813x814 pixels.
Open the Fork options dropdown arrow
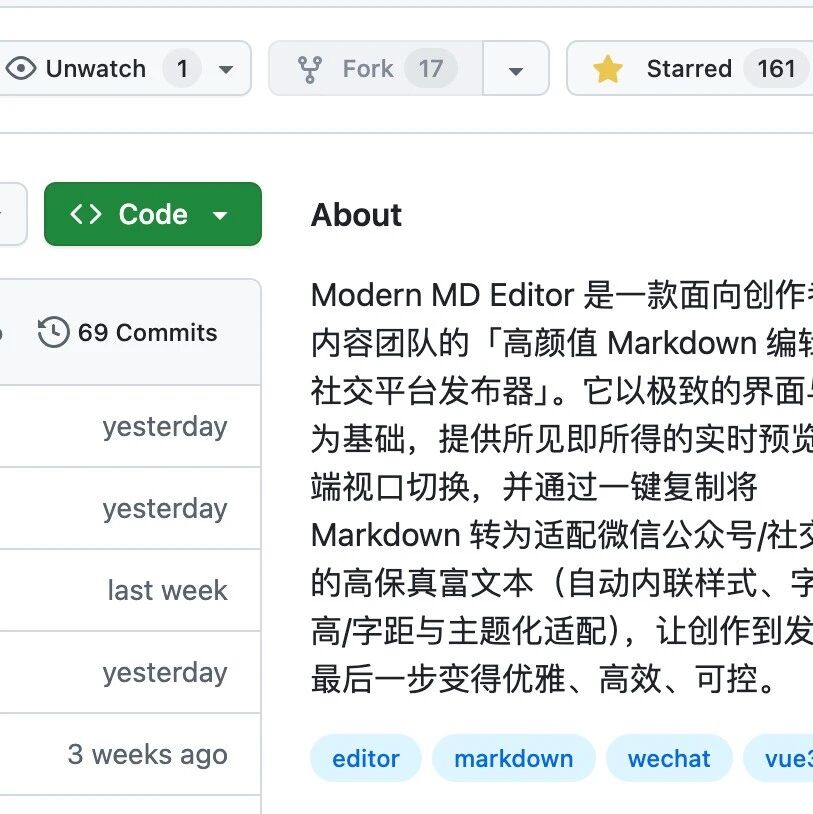tap(515, 68)
